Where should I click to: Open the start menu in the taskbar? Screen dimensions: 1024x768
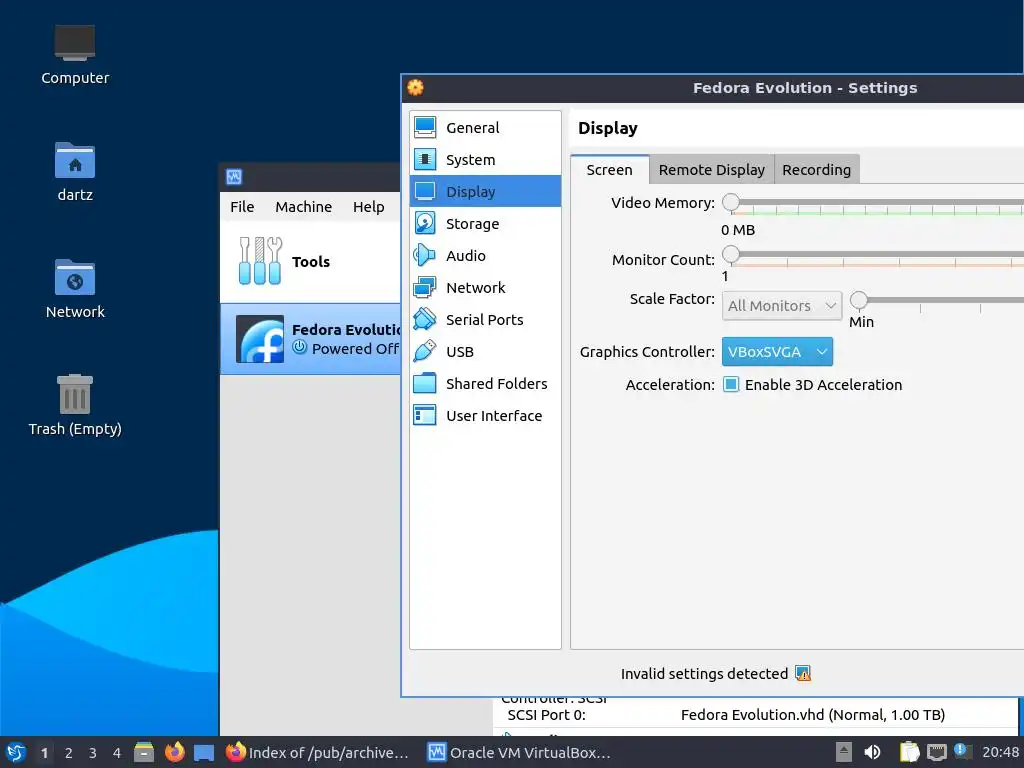pyautogui.click(x=16, y=752)
